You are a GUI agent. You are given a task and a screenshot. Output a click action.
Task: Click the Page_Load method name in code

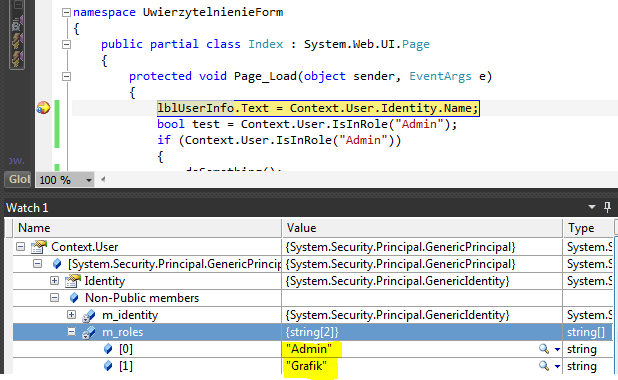pos(265,76)
